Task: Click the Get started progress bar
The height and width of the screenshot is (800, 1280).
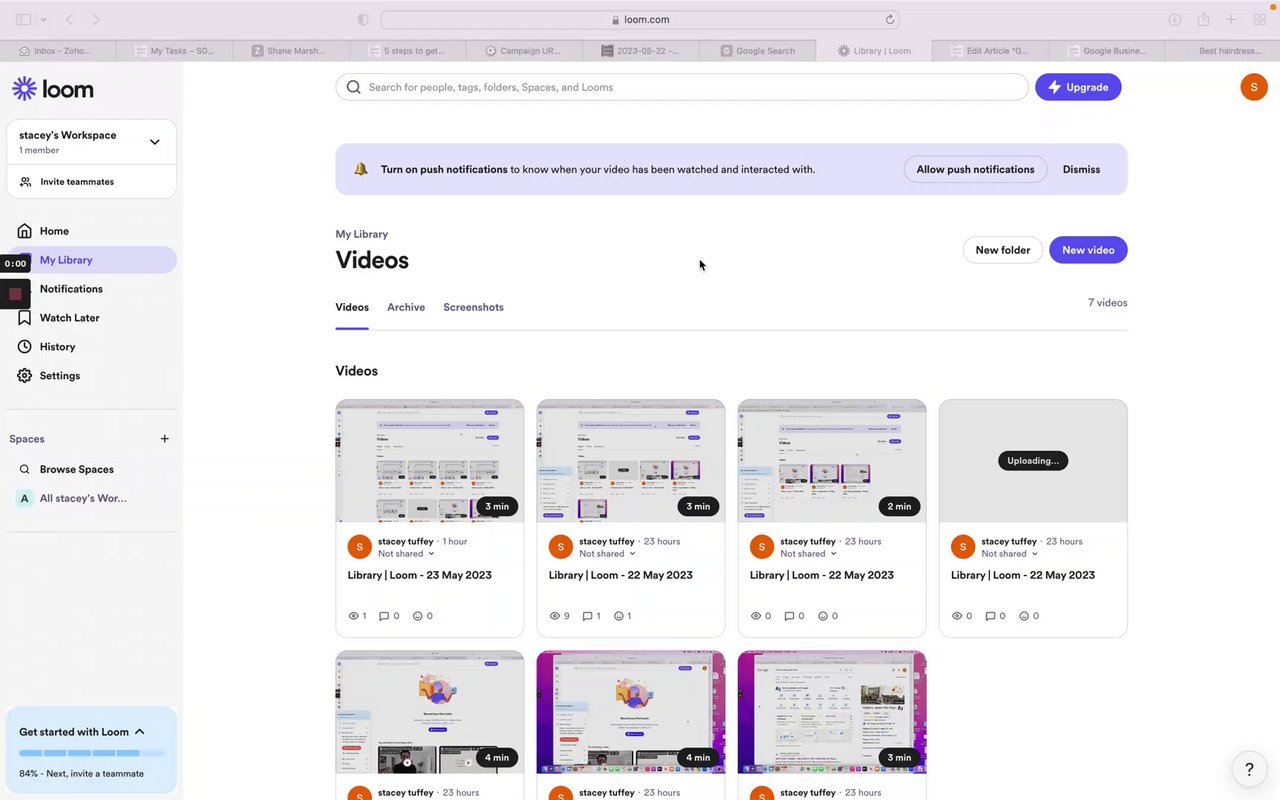Action: [91, 753]
